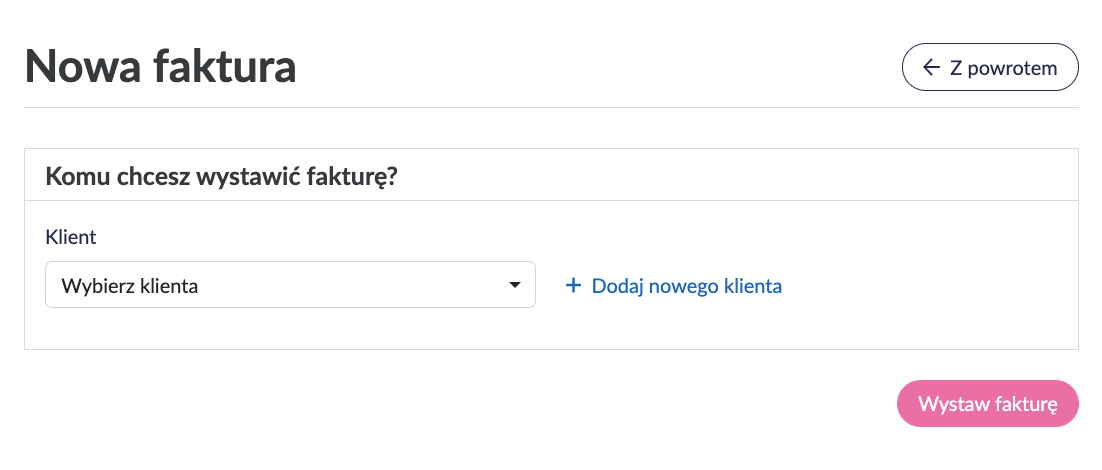Click the dropdown caret triangle icon
The height and width of the screenshot is (470, 1102).
pos(514,285)
